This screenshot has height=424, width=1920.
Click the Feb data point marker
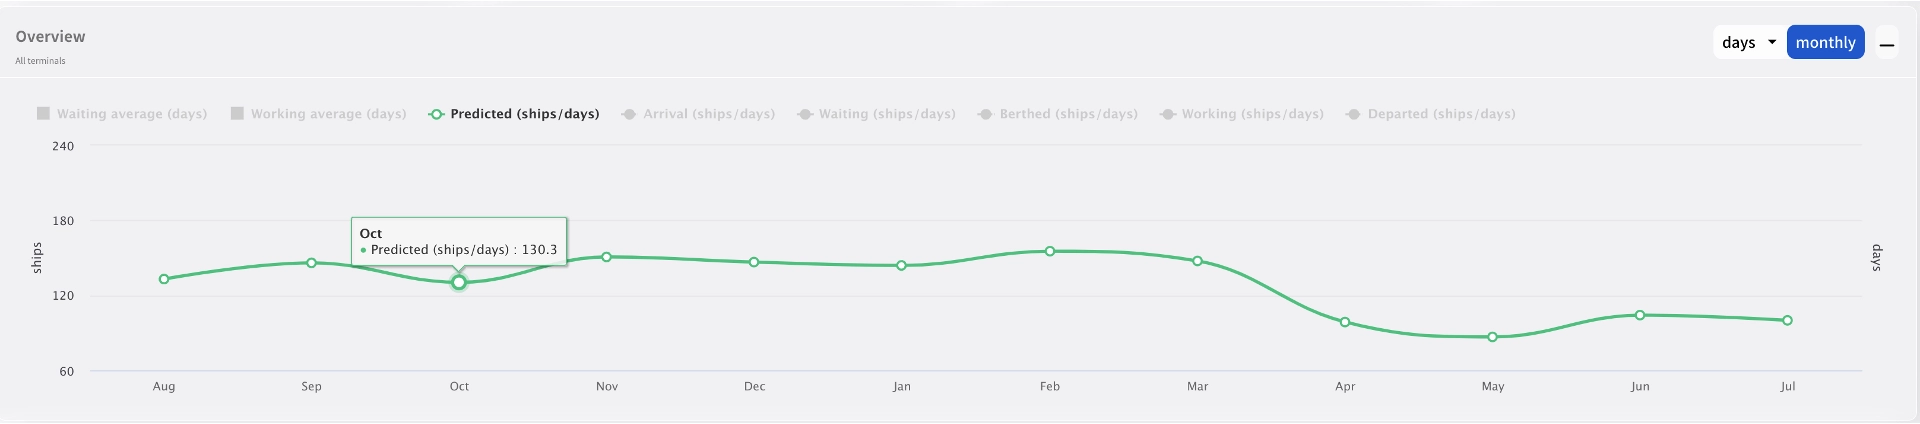[x=1050, y=252]
